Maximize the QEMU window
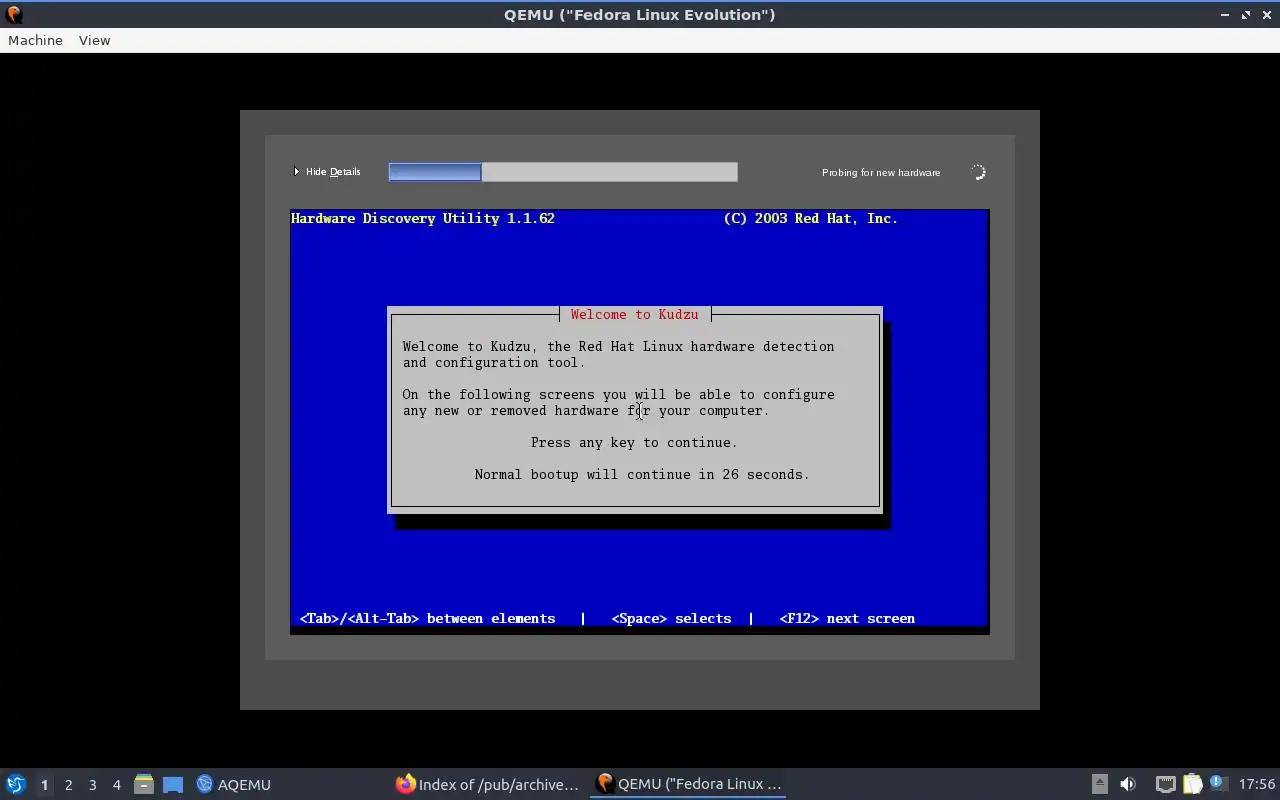This screenshot has height=800, width=1280. pyautogui.click(x=1246, y=14)
